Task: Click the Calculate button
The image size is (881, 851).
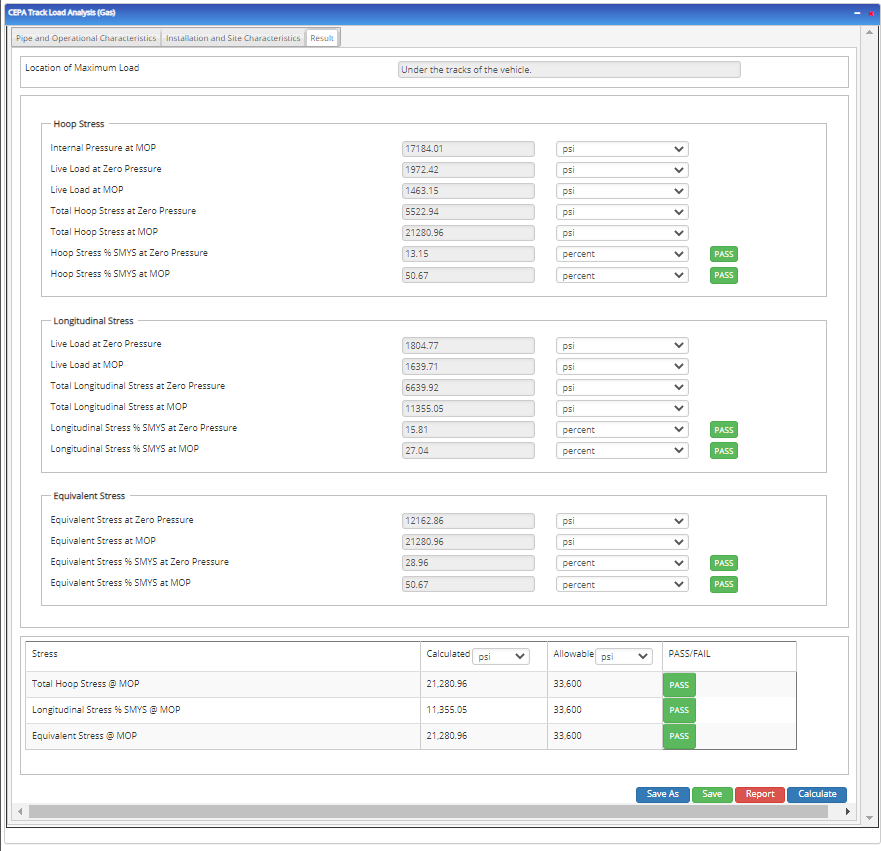Action: pyautogui.click(x=816, y=794)
